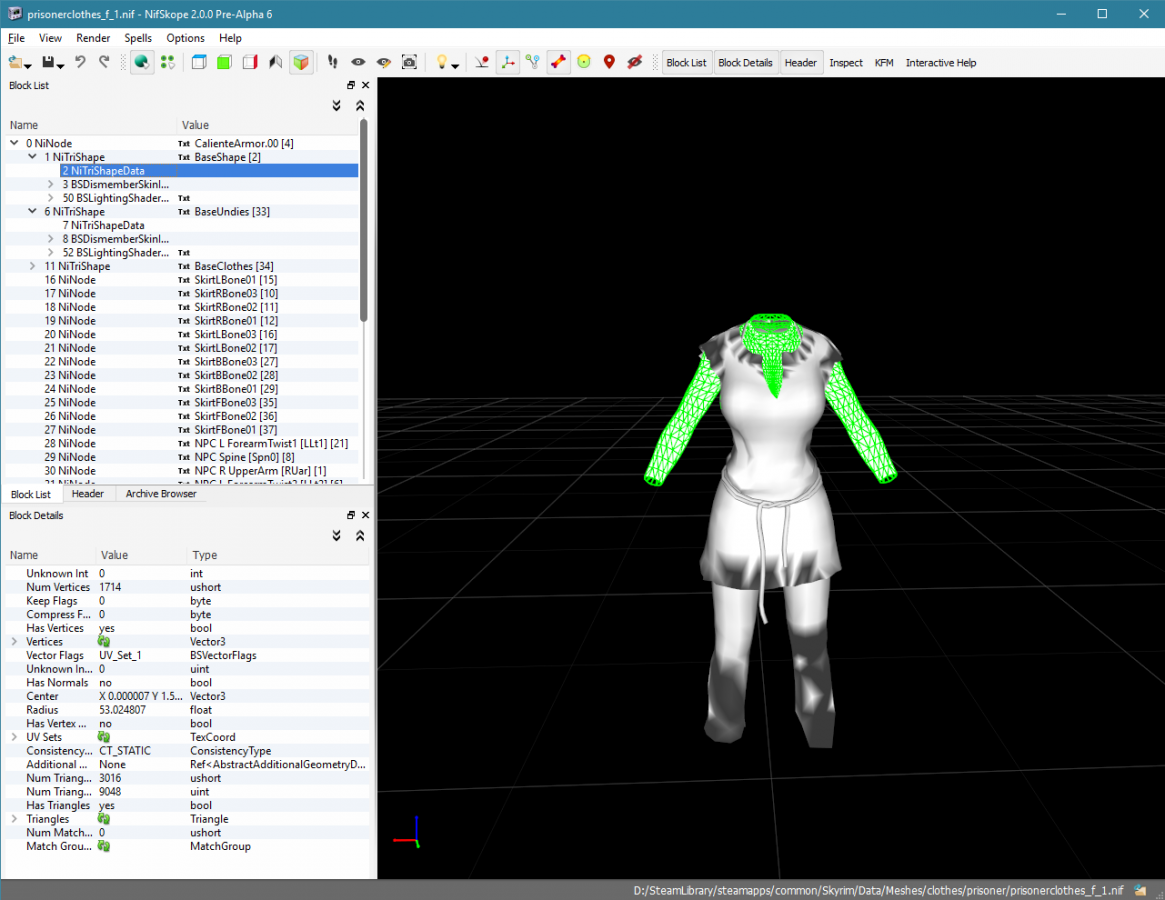Take a viewport screenshot with camera icon

pos(409,62)
